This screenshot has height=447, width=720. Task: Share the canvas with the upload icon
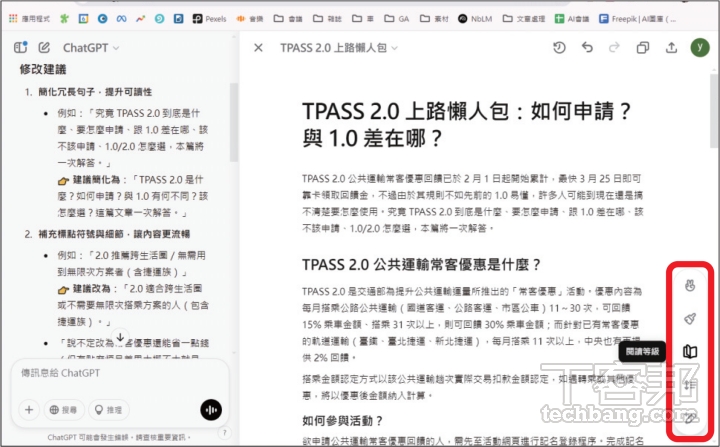point(671,48)
